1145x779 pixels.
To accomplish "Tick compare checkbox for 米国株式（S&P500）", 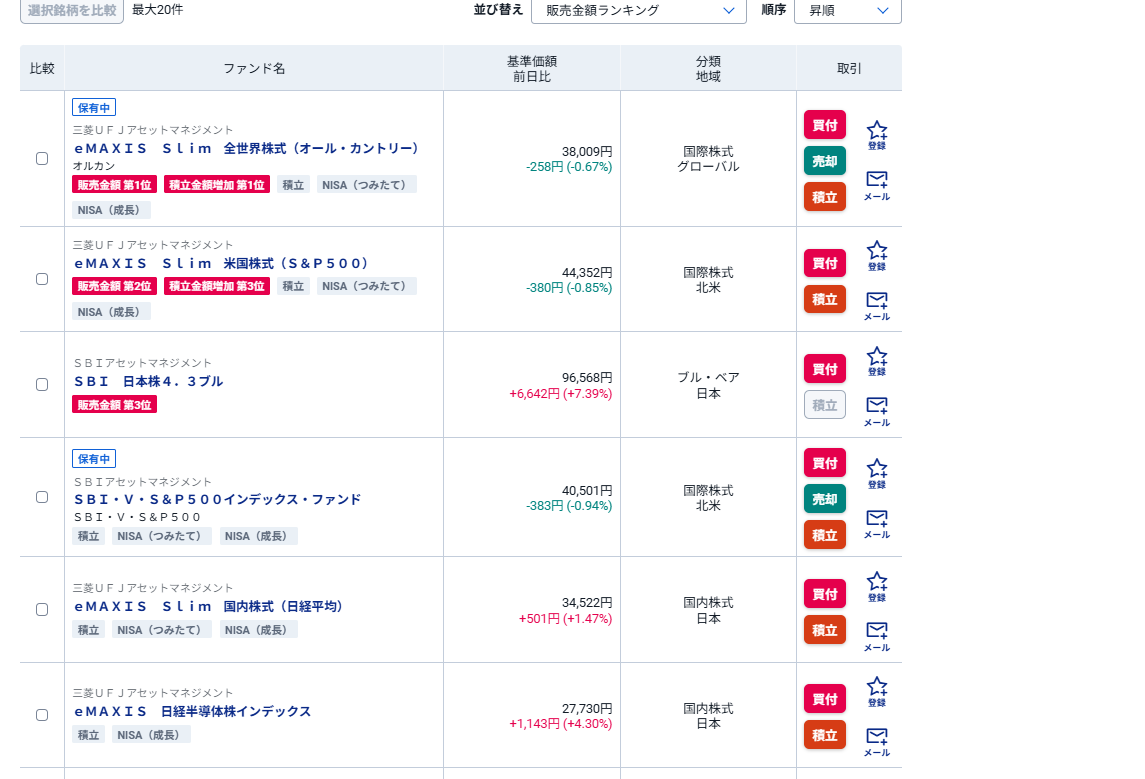I will pos(42,279).
